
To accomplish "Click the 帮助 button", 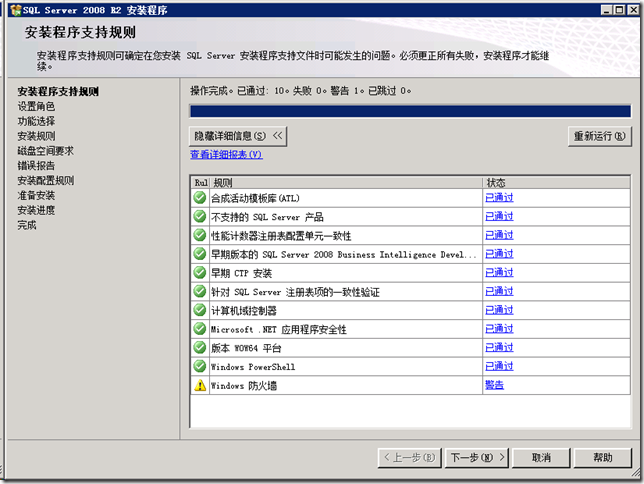I will tap(603, 458).
